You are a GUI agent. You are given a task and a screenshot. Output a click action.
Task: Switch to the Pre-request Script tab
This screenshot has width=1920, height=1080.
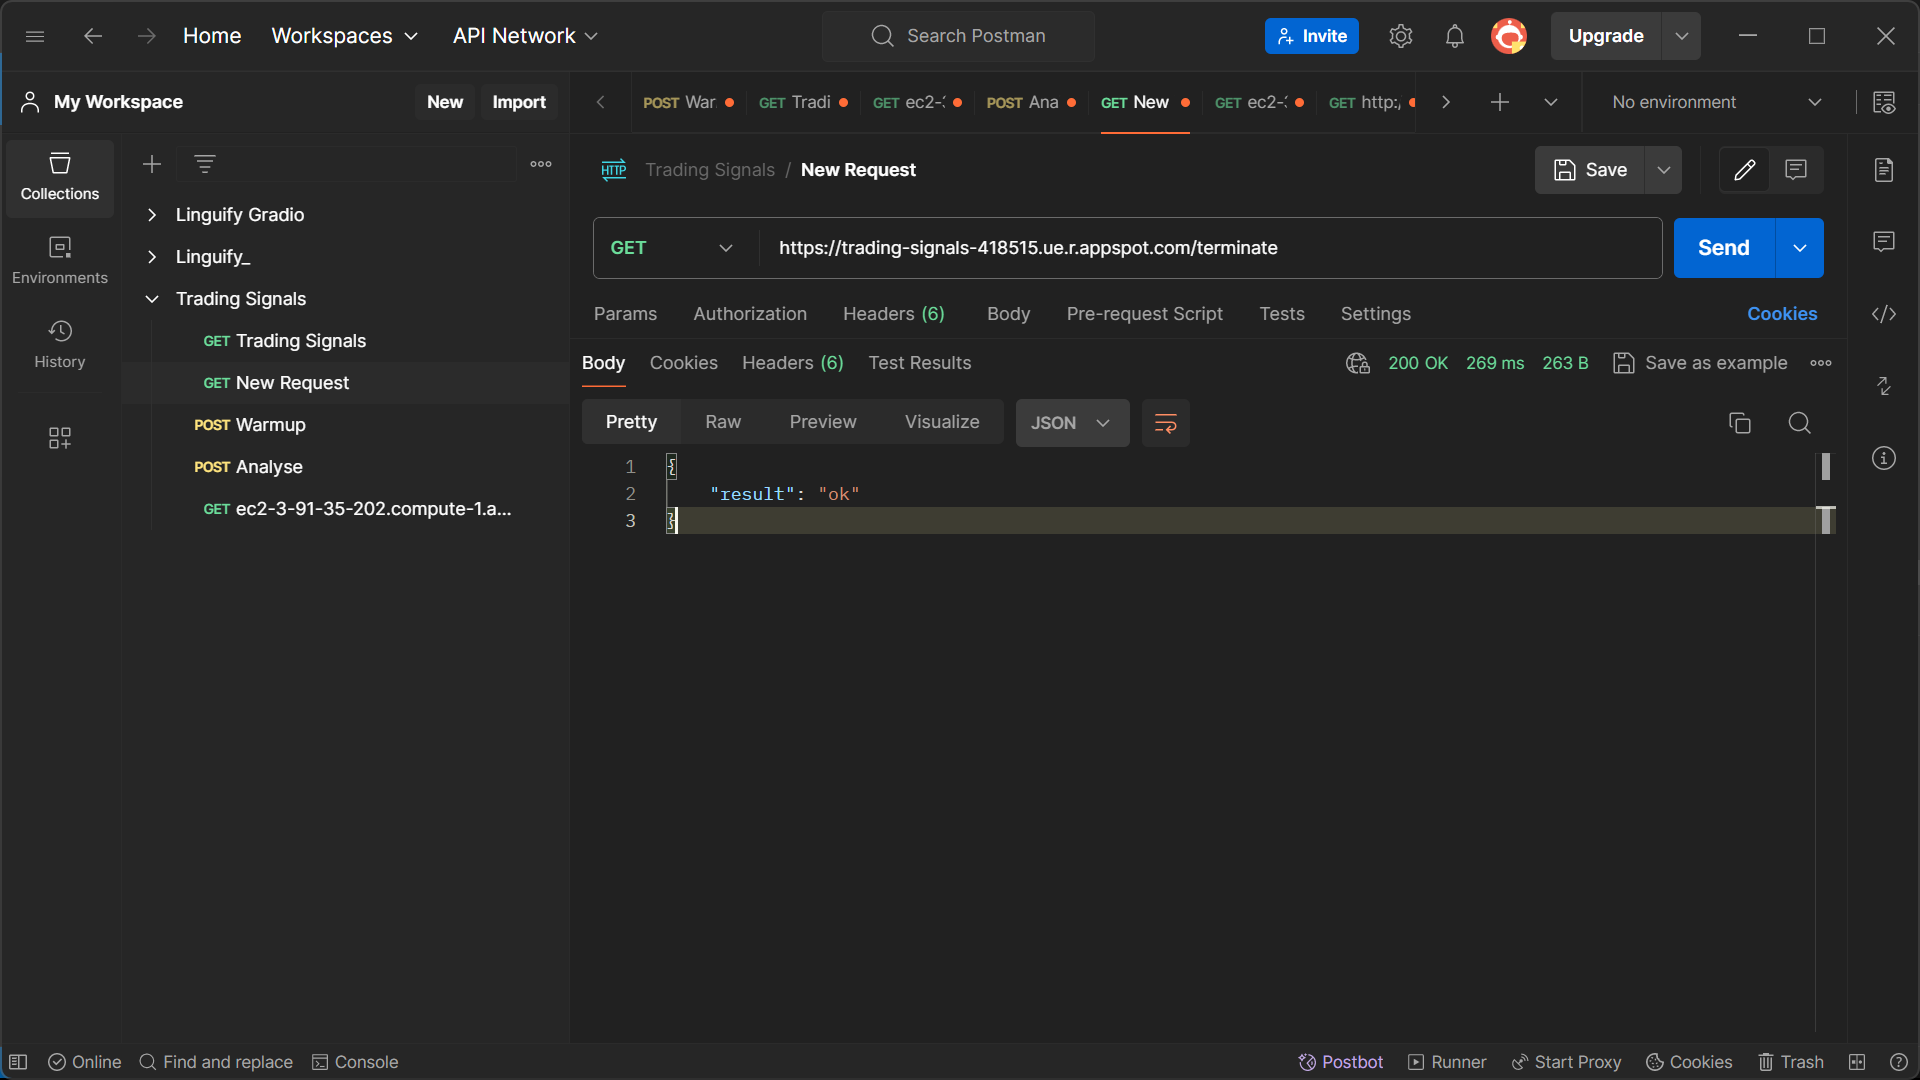(x=1144, y=314)
